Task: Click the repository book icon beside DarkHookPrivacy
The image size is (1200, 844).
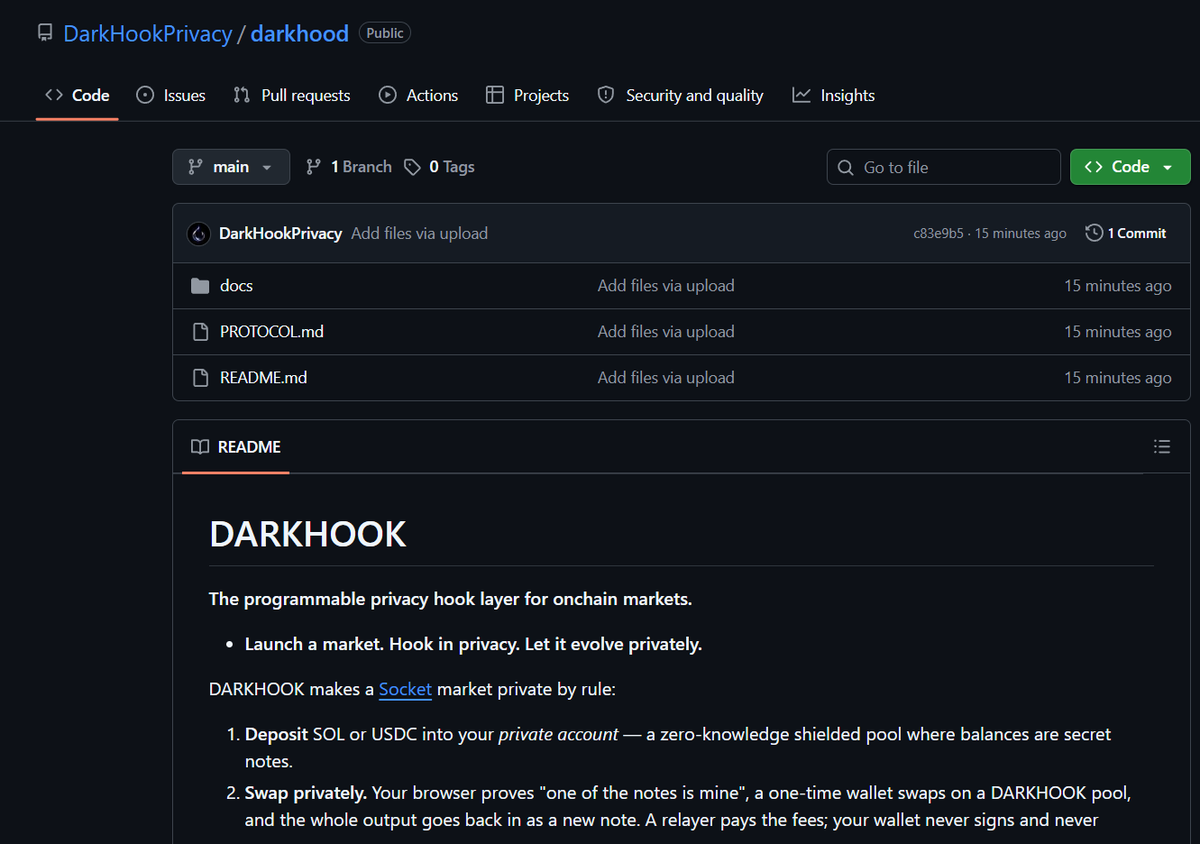Action: pos(45,33)
